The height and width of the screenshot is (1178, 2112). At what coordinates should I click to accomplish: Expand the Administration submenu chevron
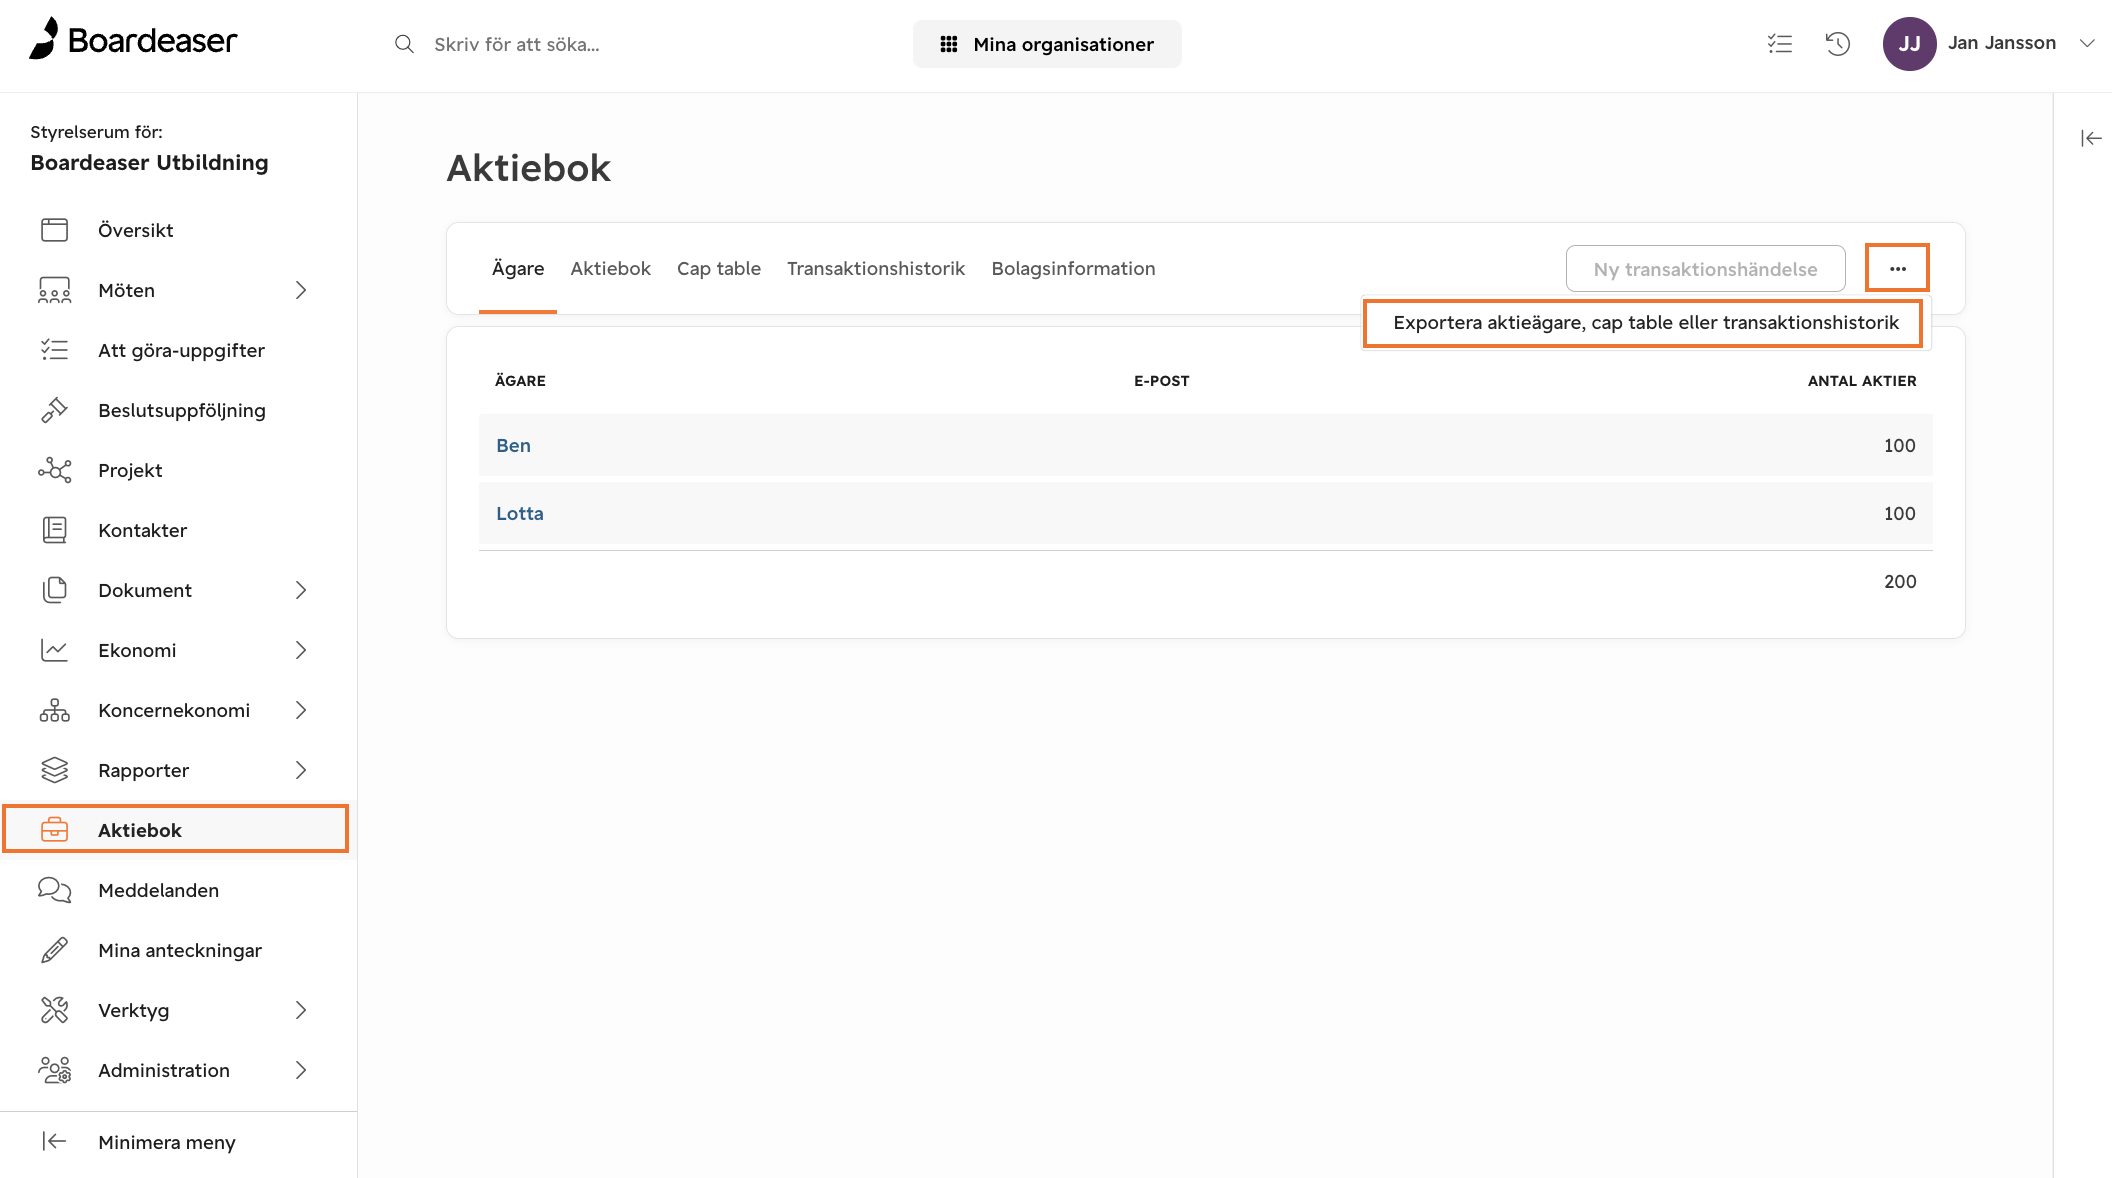coord(301,1070)
